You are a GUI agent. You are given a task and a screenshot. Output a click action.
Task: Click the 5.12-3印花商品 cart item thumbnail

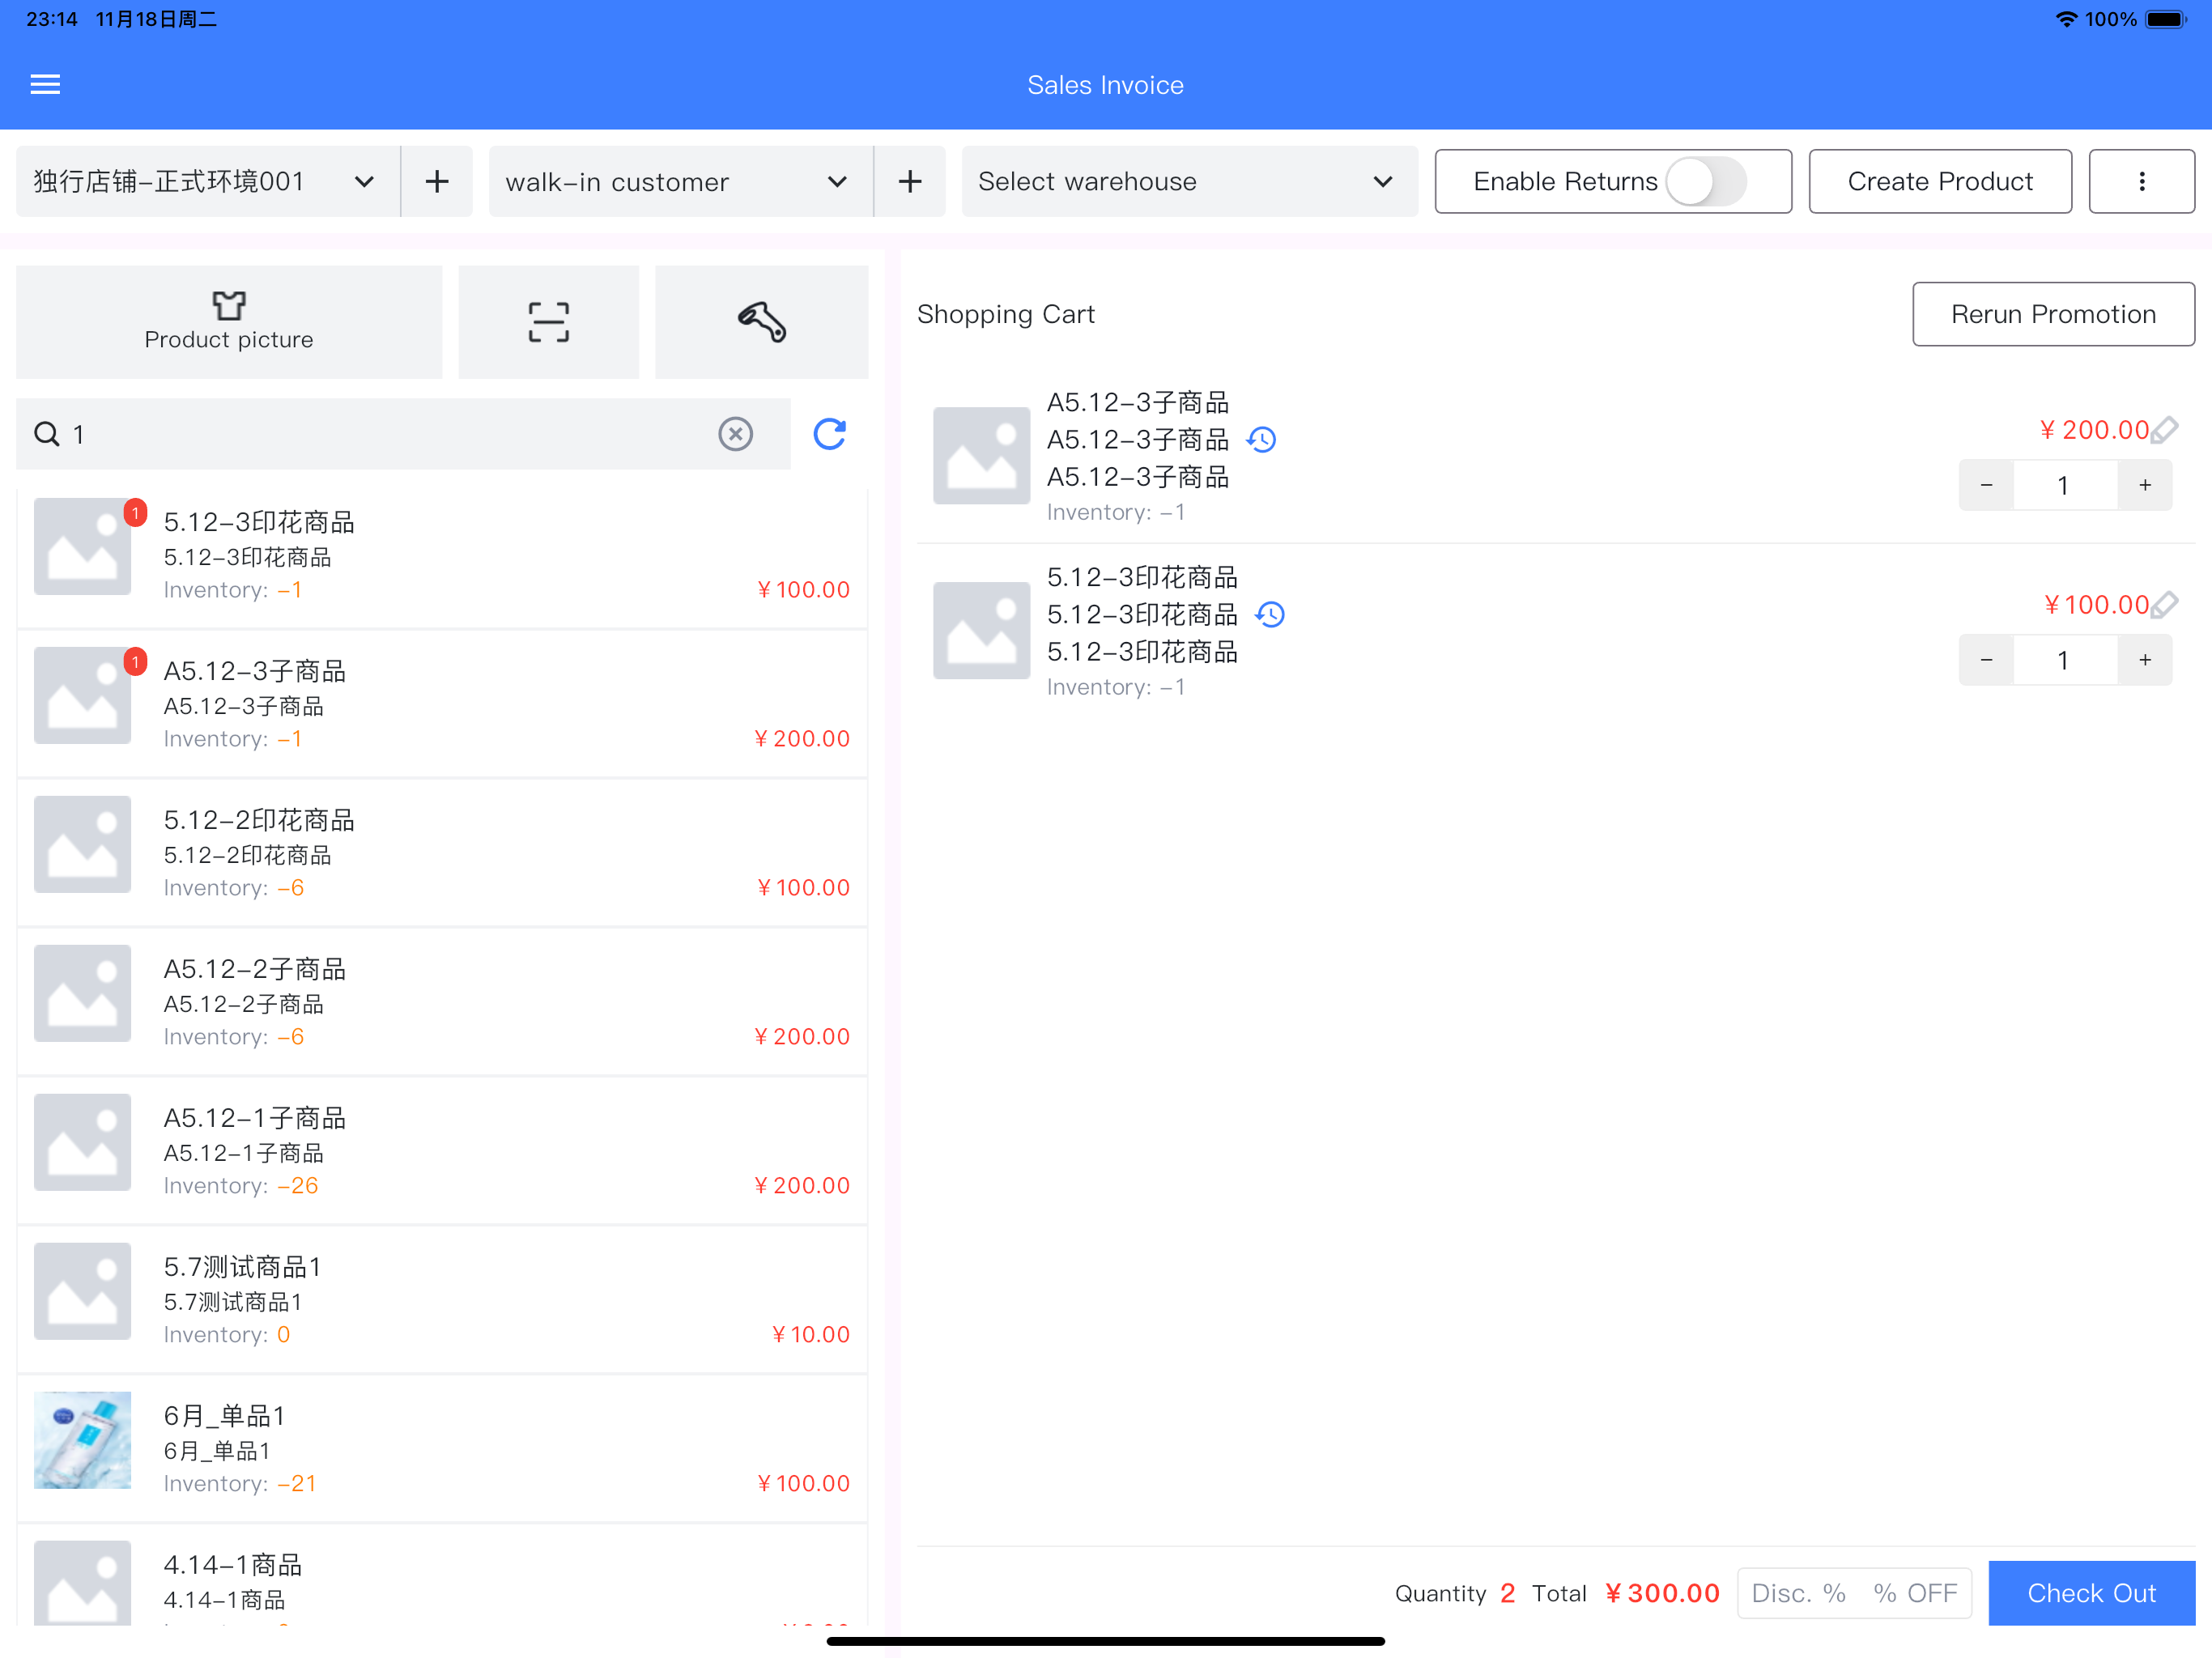[x=981, y=631]
